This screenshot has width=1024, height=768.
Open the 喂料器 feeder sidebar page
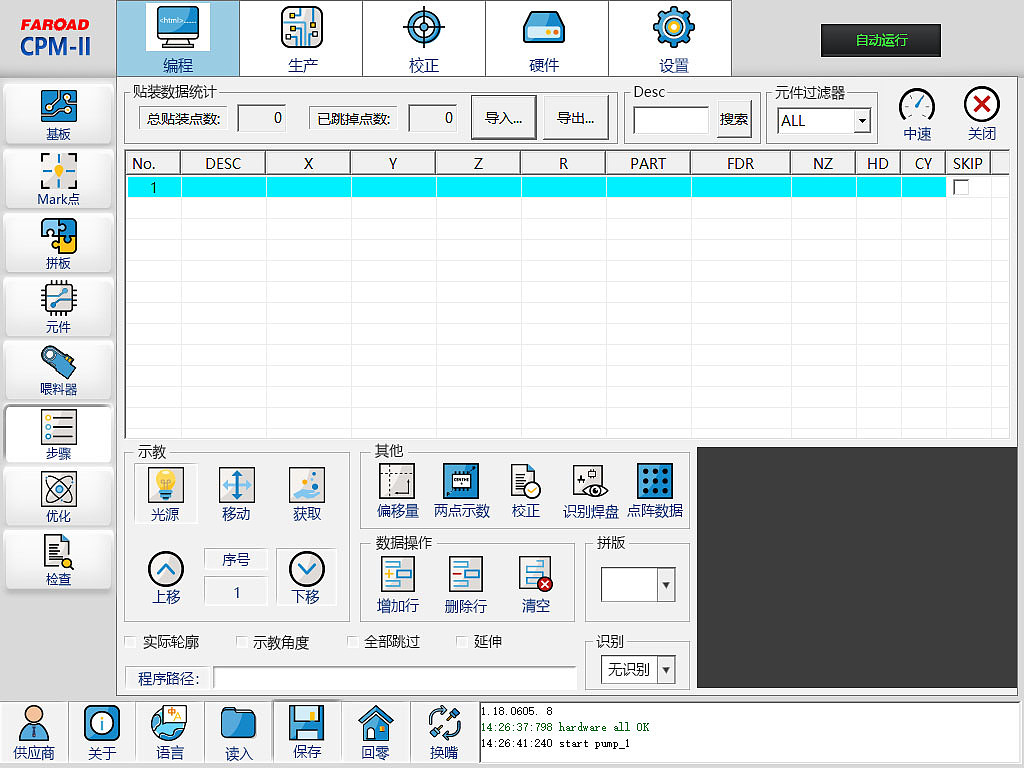(58, 370)
